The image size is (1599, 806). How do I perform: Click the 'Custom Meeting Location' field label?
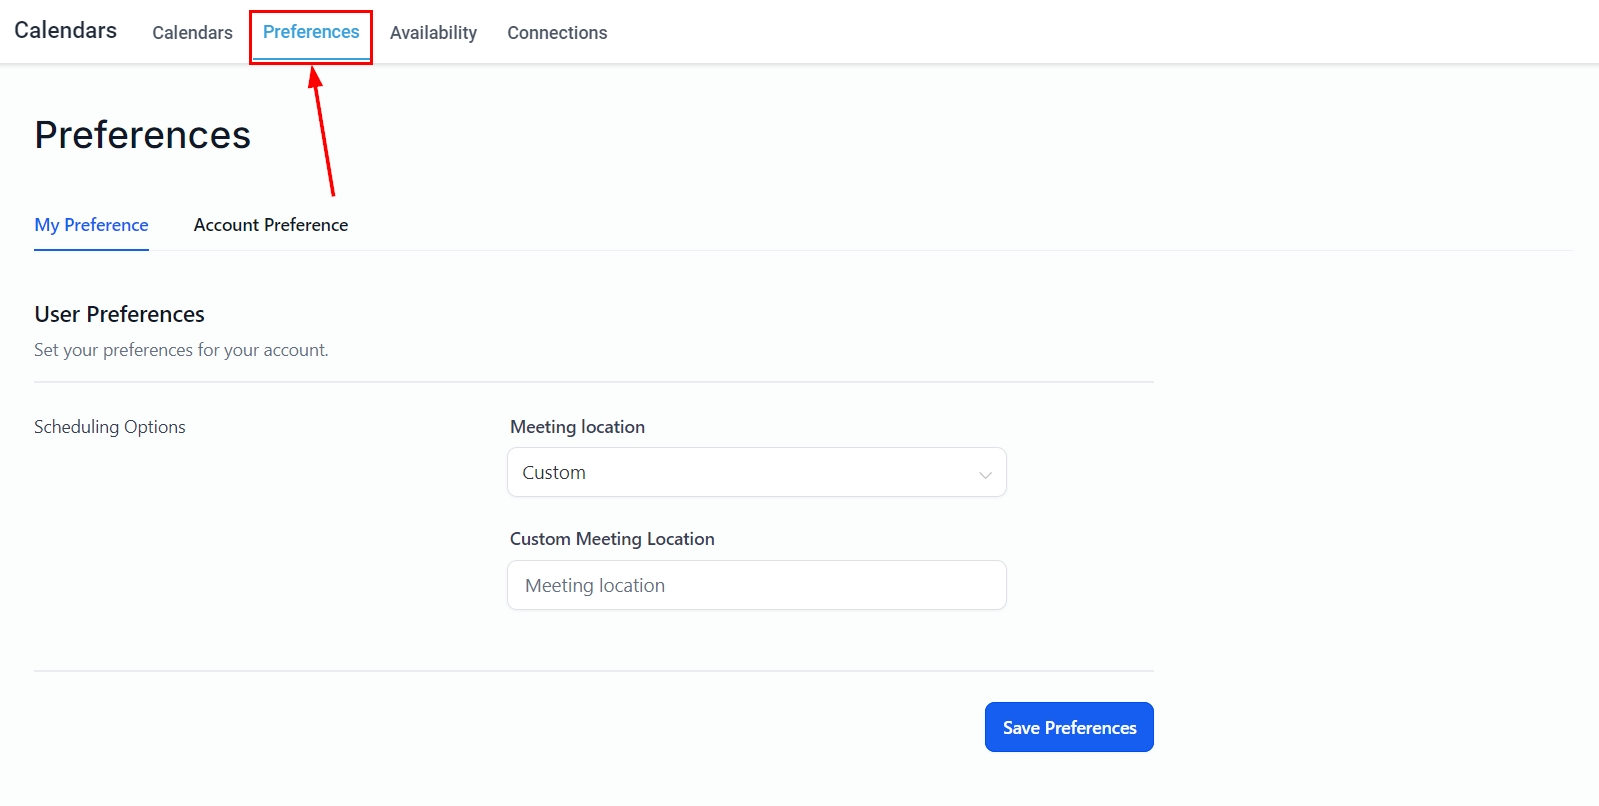tap(612, 539)
